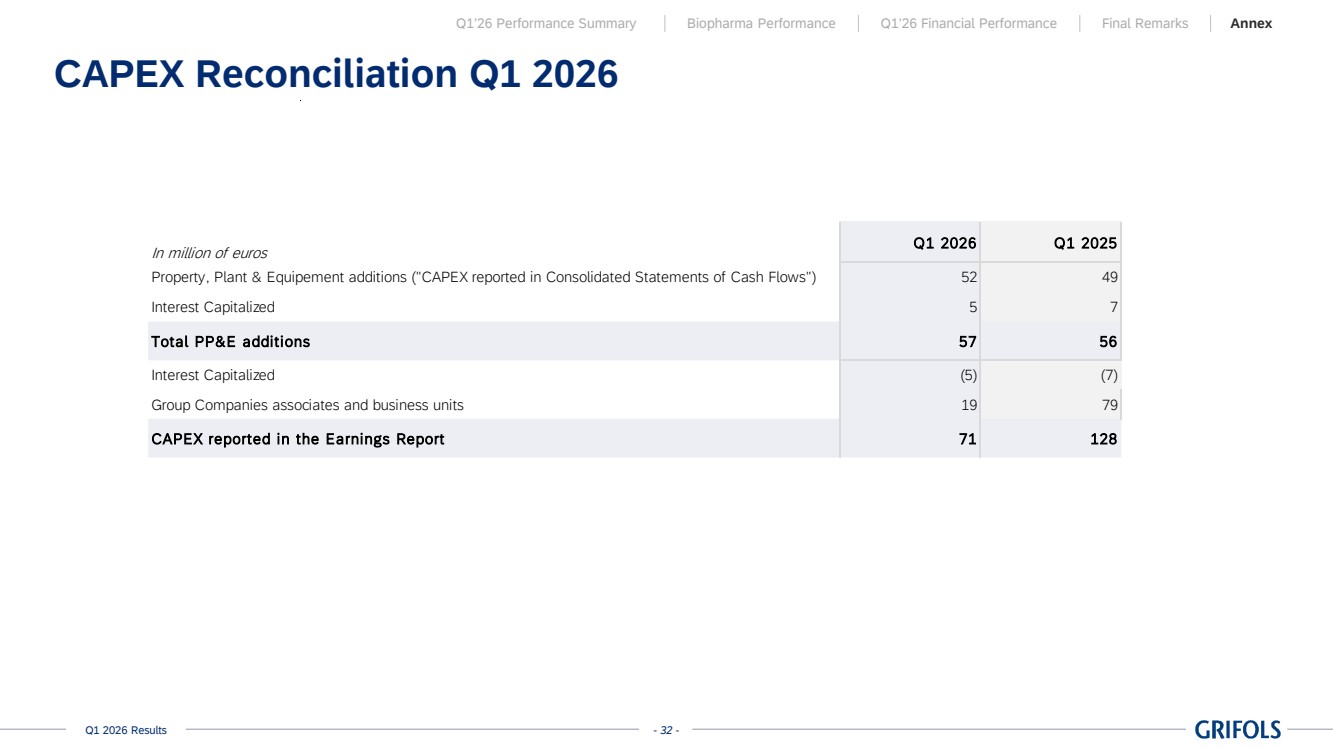This screenshot has width=1333, height=749.
Task: Select the Q1 2025 value 79
Action: click(x=1109, y=405)
